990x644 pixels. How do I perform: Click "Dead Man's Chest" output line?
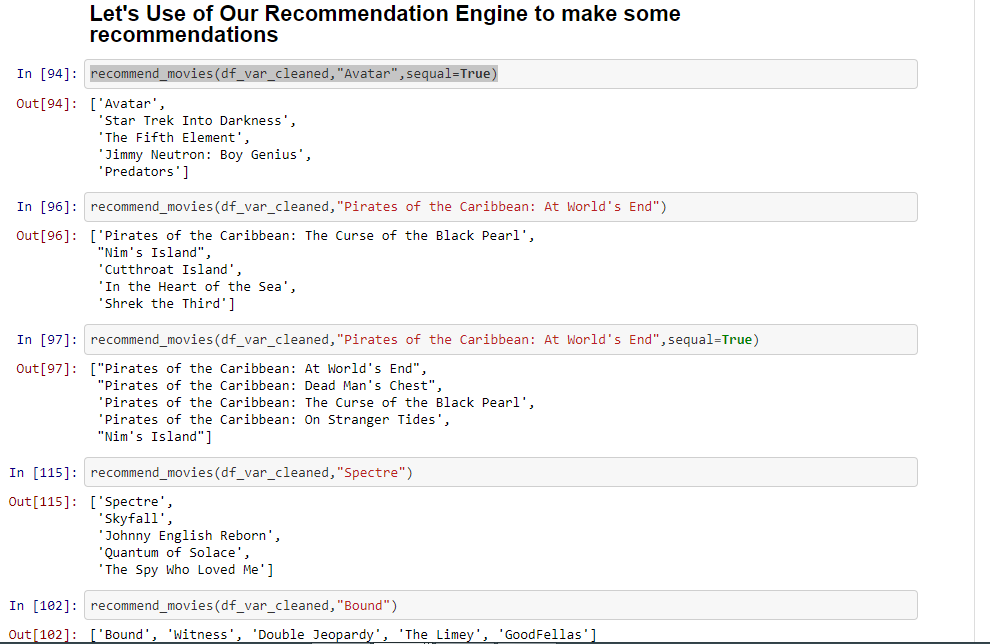(270, 386)
